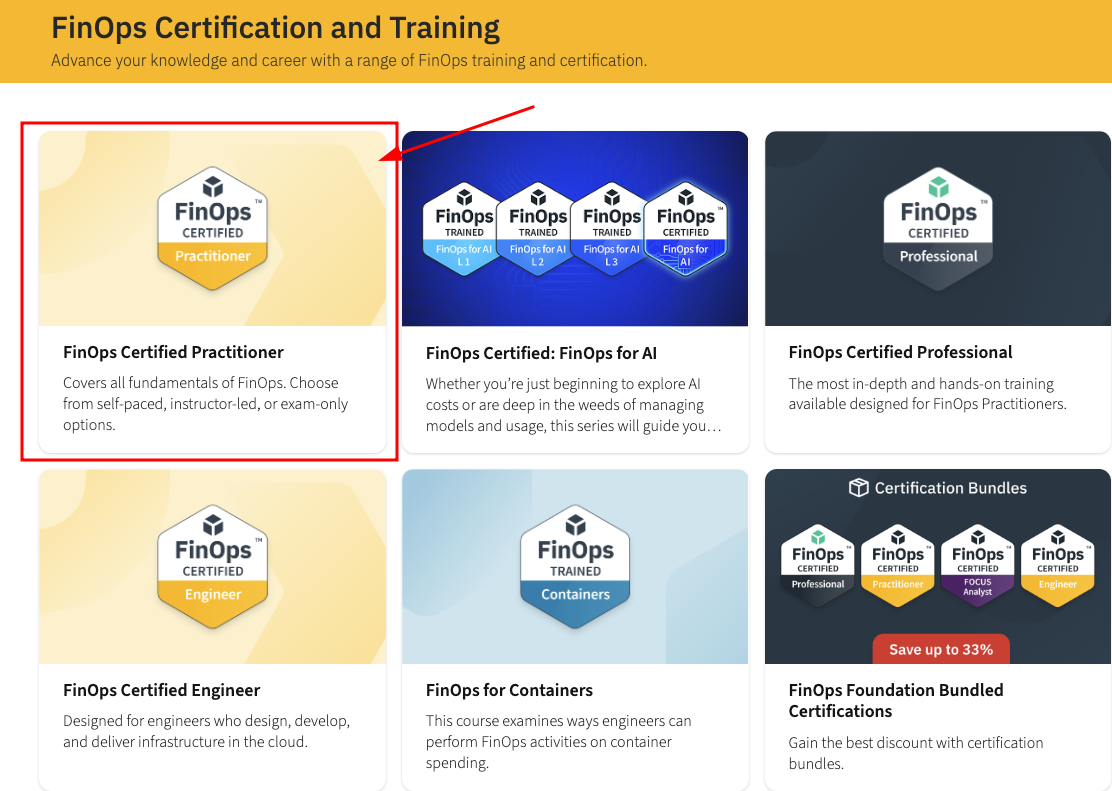
Task: Click the Save up to 33% badge
Action: point(940,649)
